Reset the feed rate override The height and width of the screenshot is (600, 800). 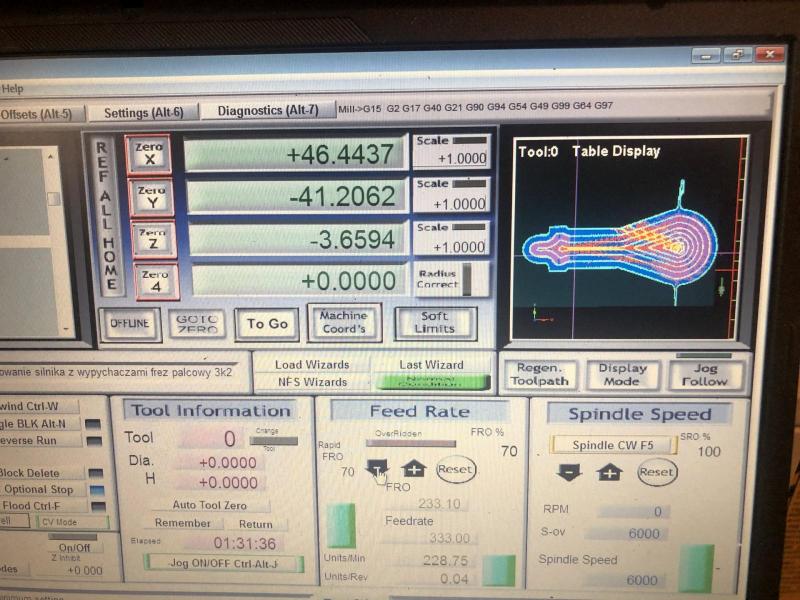tap(456, 468)
